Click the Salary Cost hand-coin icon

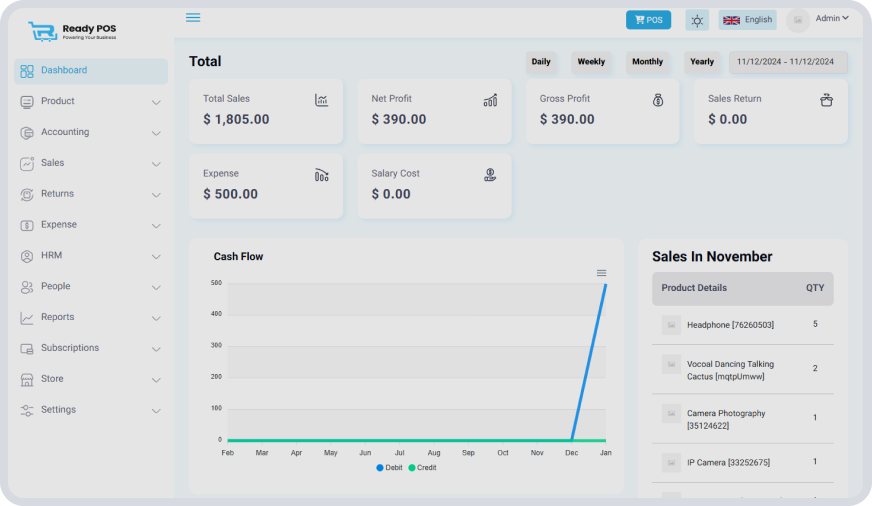[x=490, y=175]
